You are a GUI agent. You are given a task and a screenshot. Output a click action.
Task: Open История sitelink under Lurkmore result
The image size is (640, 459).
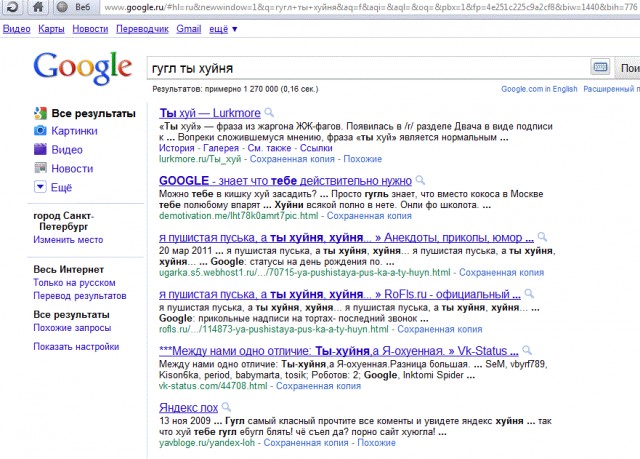[177, 148]
